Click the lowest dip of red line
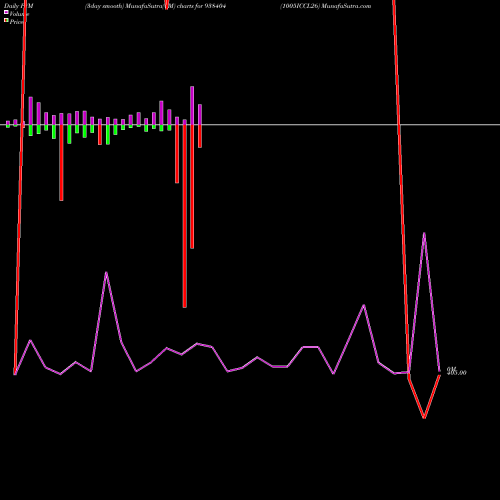The image size is (500, 500). pyautogui.click(x=424, y=417)
